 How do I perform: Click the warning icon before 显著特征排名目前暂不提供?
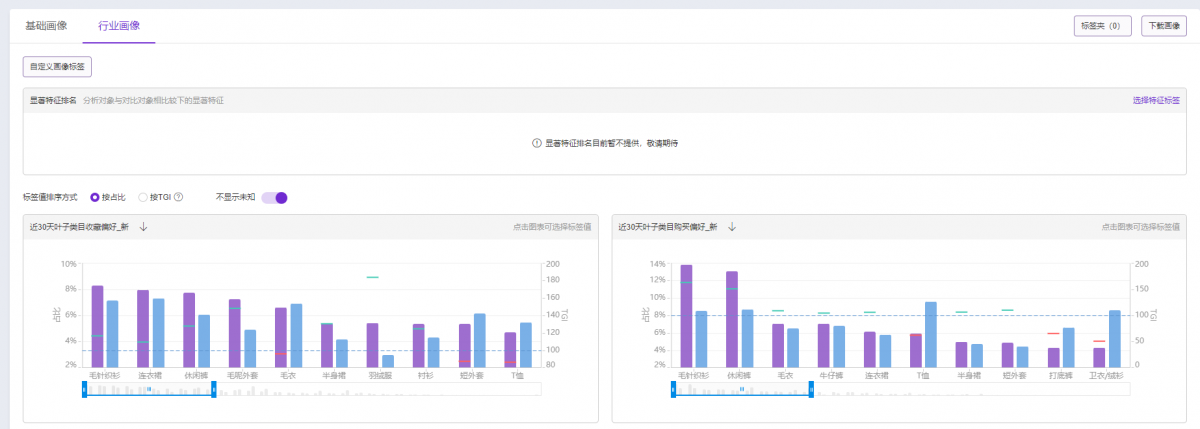[538, 143]
